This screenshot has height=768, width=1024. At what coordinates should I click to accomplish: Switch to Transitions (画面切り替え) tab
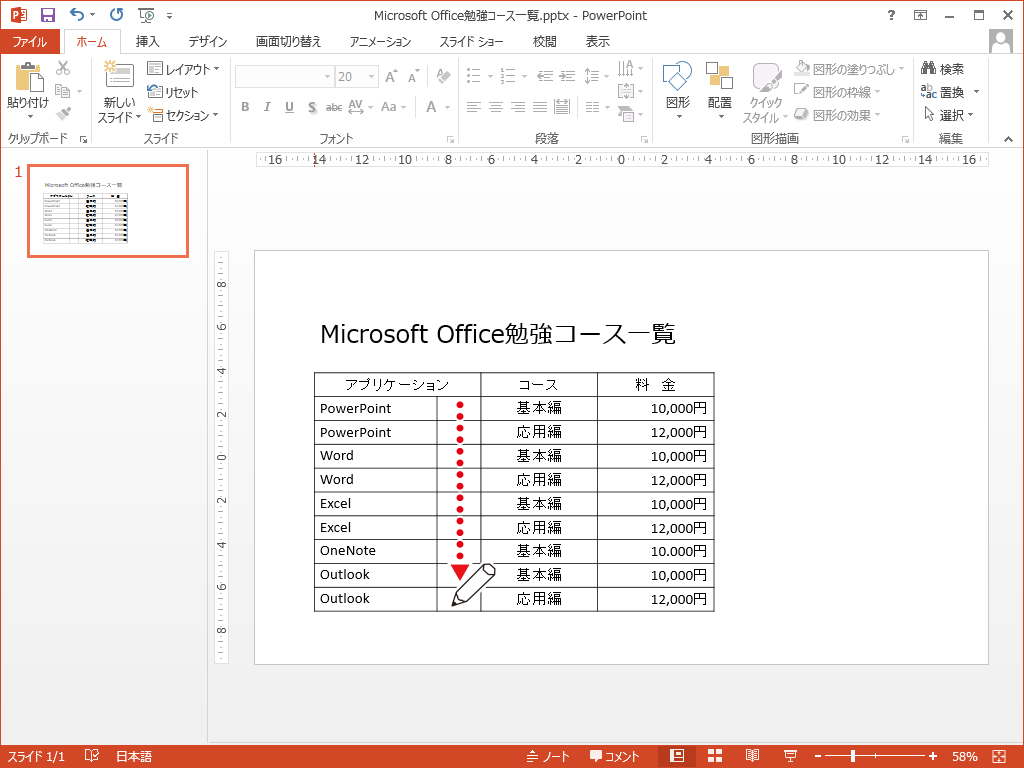(288, 41)
